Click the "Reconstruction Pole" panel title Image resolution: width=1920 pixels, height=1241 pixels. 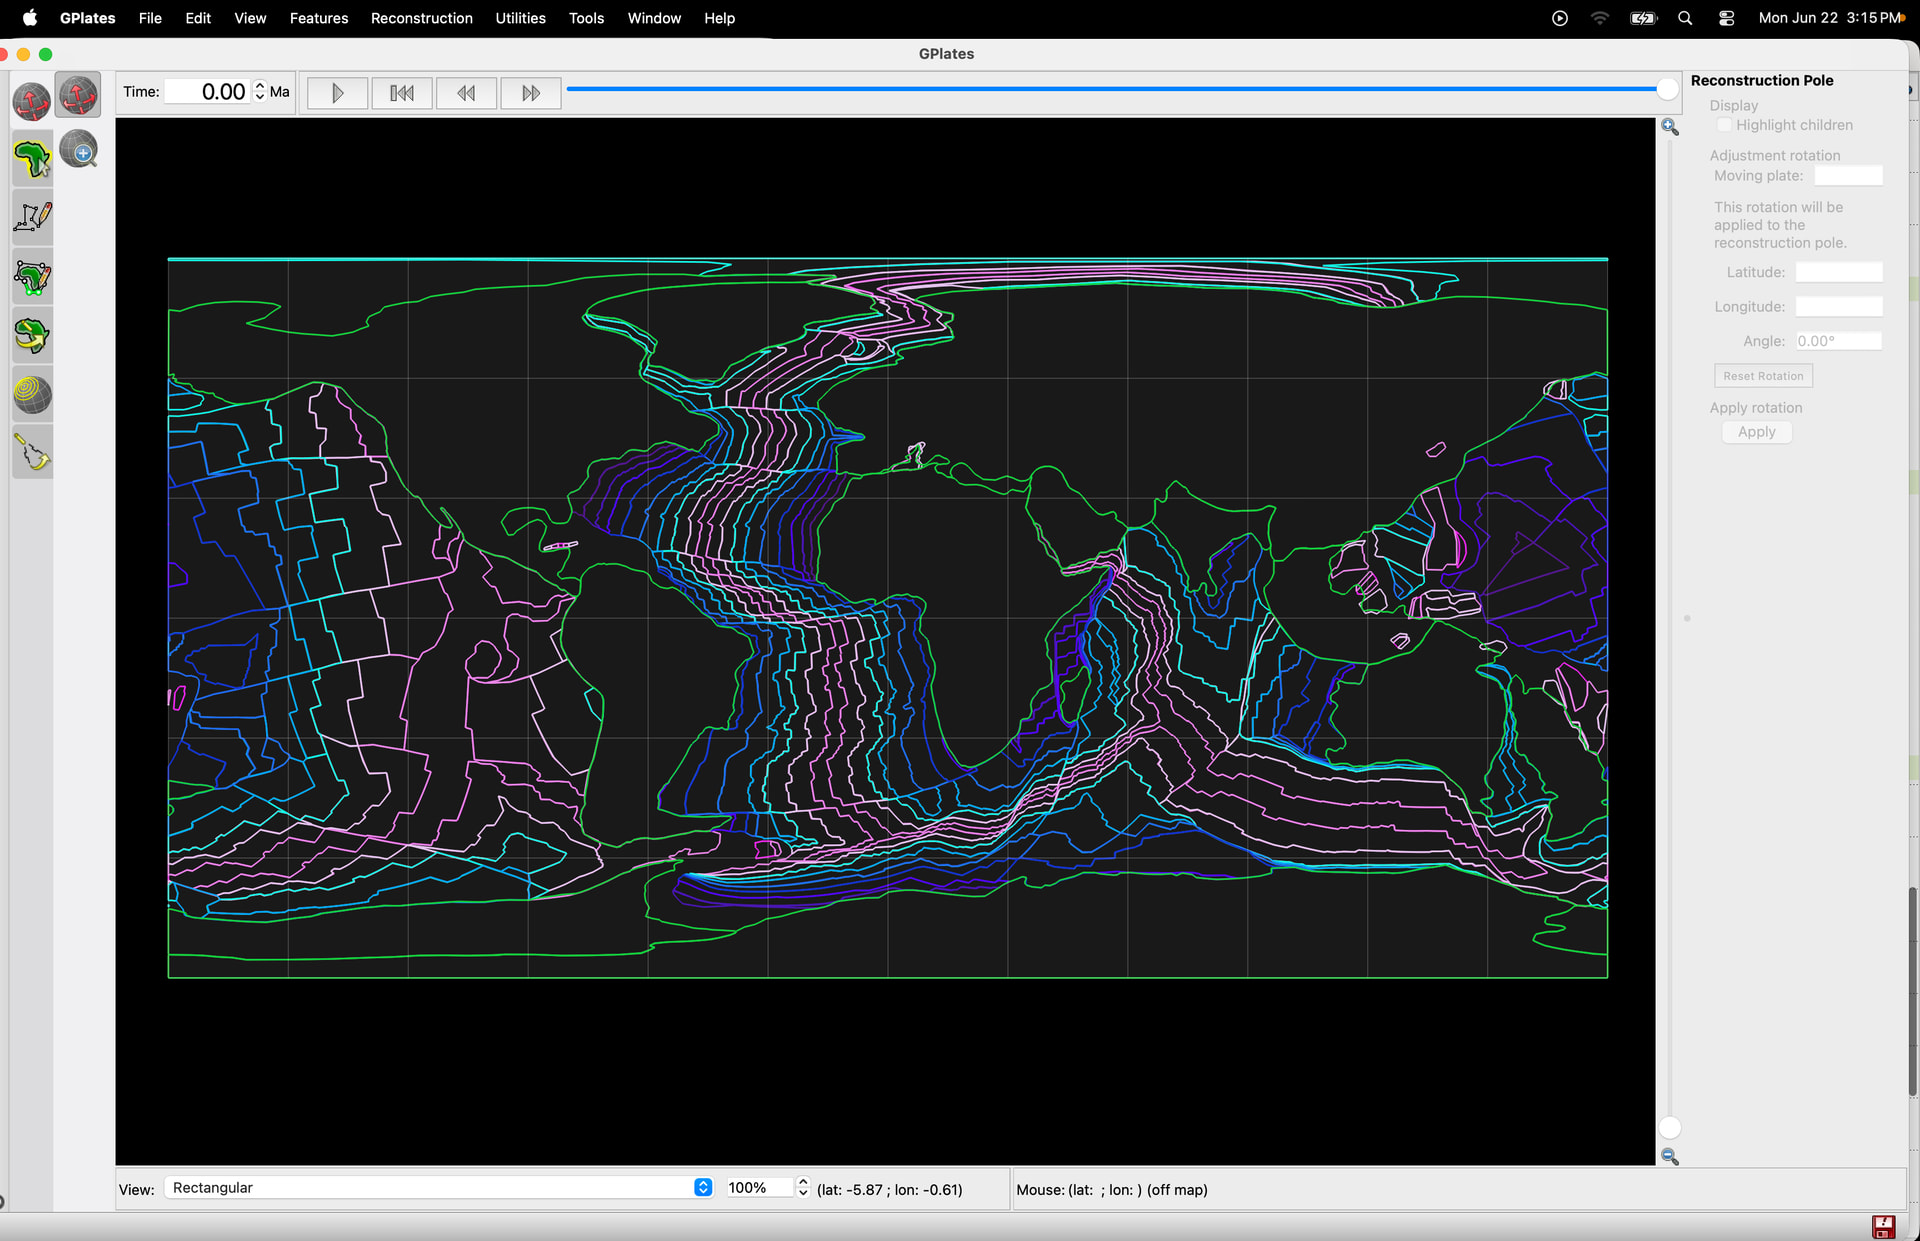[1761, 80]
